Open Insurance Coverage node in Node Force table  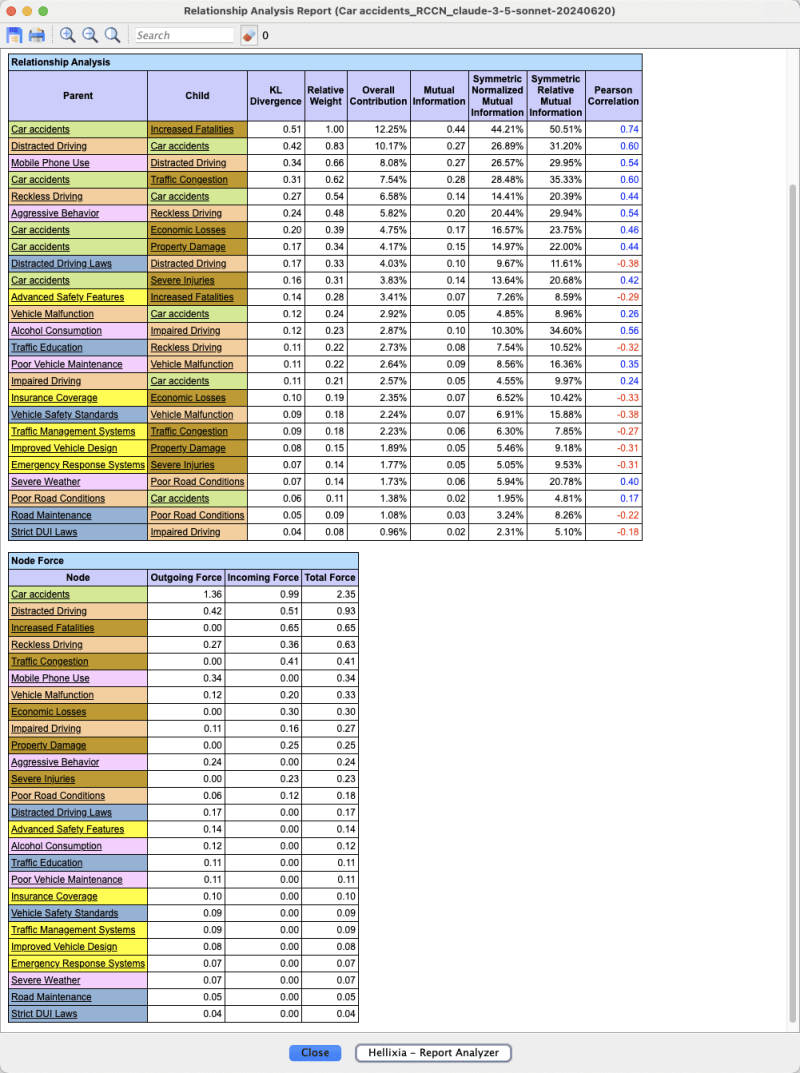(x=54, y=896)
